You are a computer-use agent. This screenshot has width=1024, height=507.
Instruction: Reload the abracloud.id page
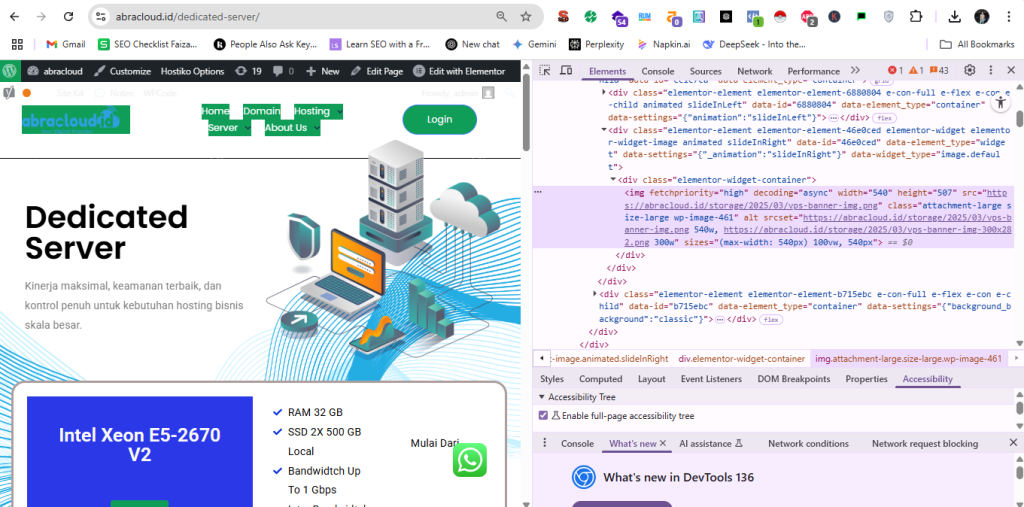tap(68, 17)
